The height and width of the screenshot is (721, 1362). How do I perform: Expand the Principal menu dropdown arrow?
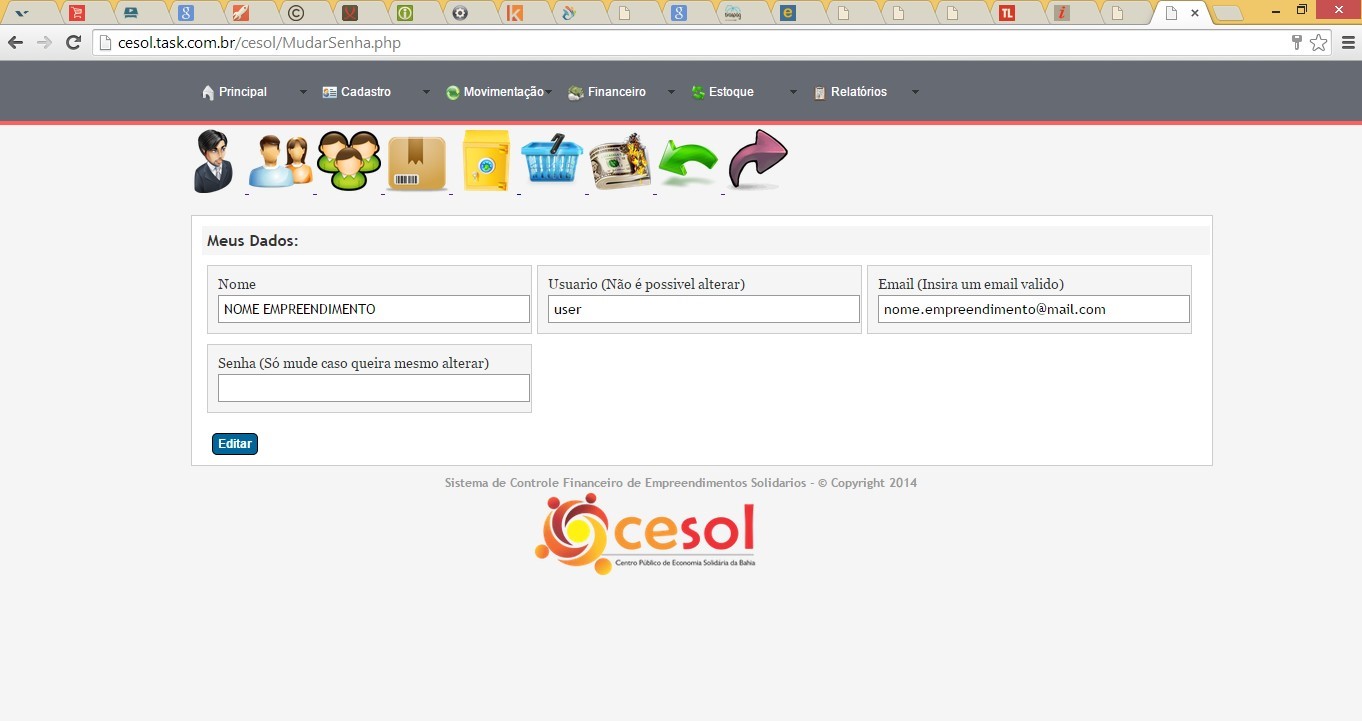click(x=303, y=92)
